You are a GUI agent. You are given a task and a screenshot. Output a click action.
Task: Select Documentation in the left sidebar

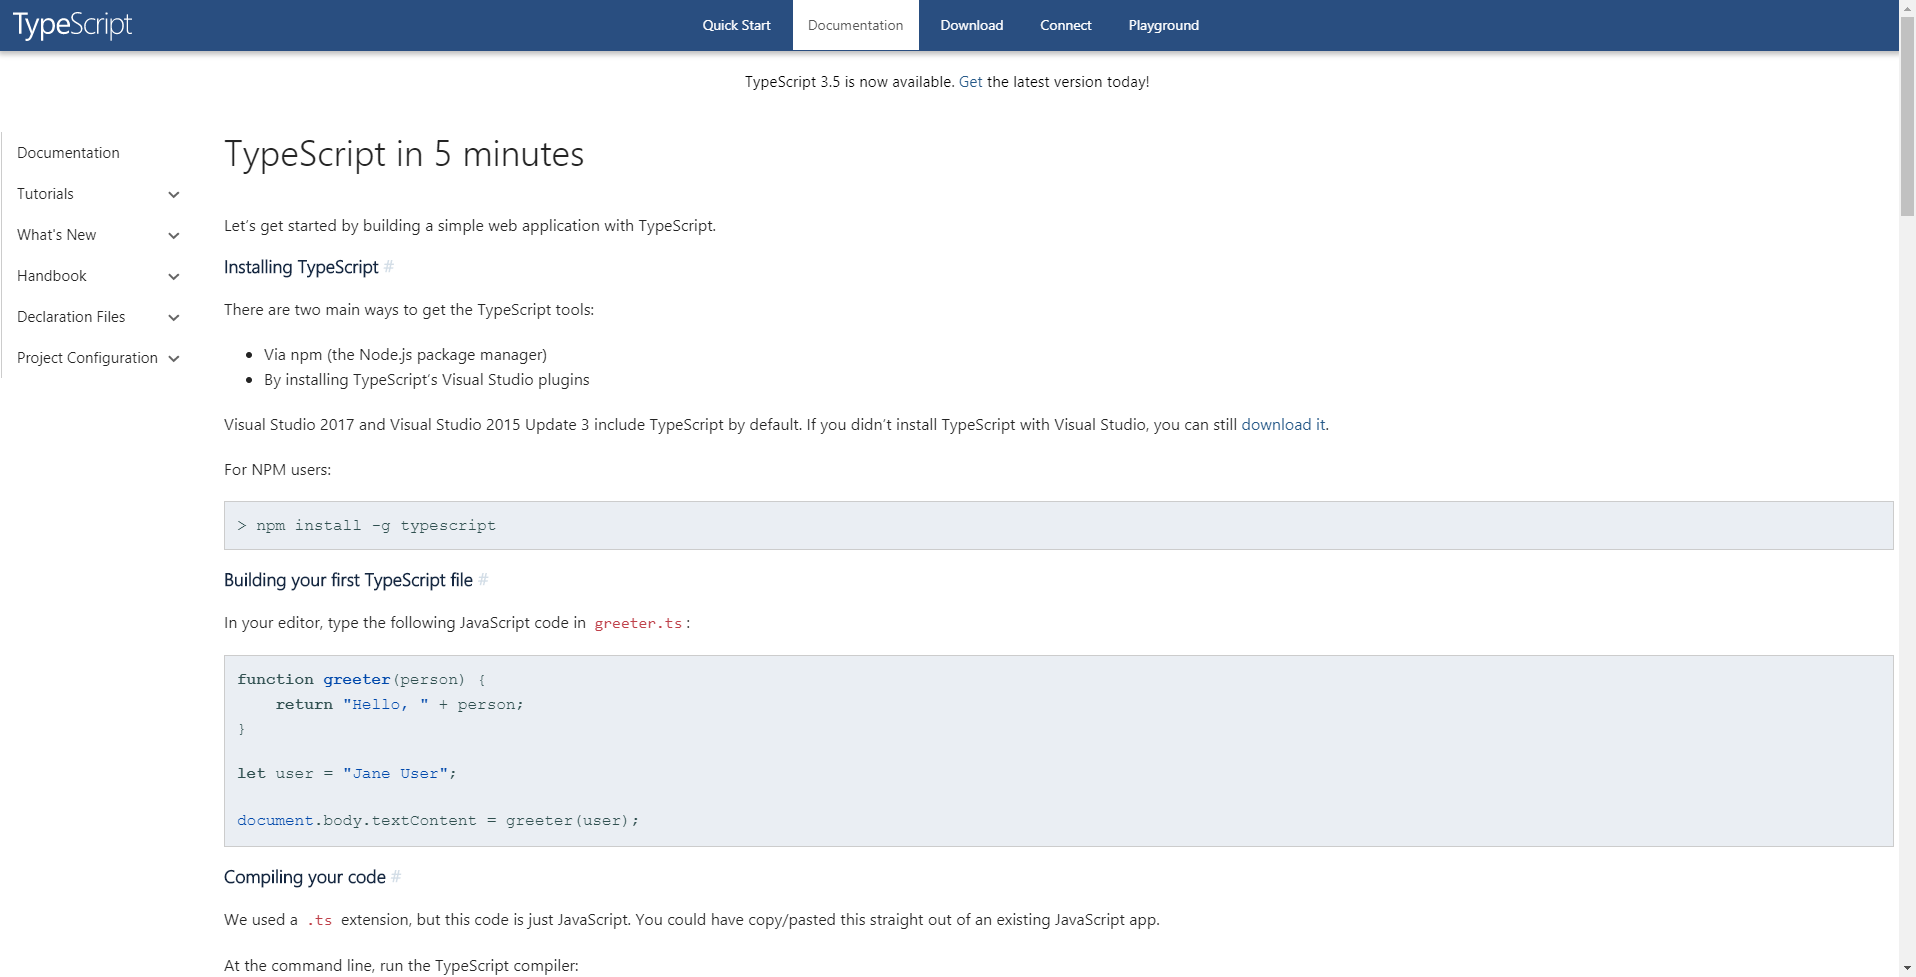pyautogui.click(x=68, y=152)
